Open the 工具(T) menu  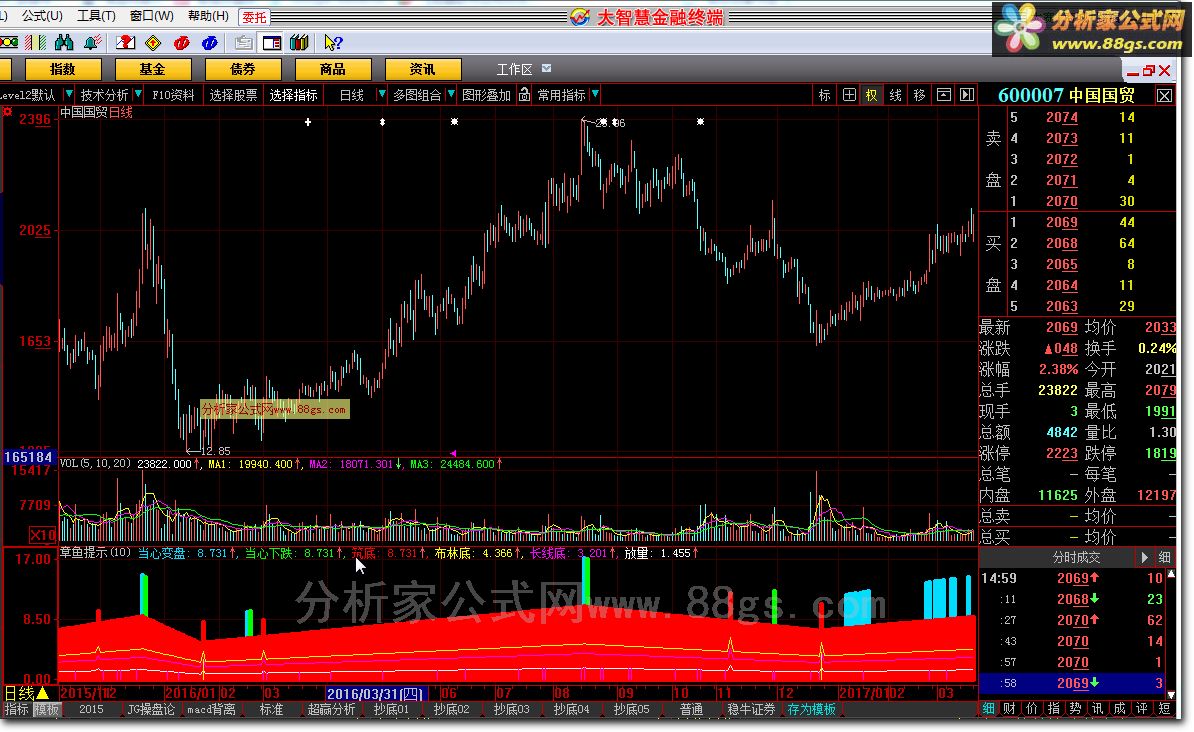(96, 16)
